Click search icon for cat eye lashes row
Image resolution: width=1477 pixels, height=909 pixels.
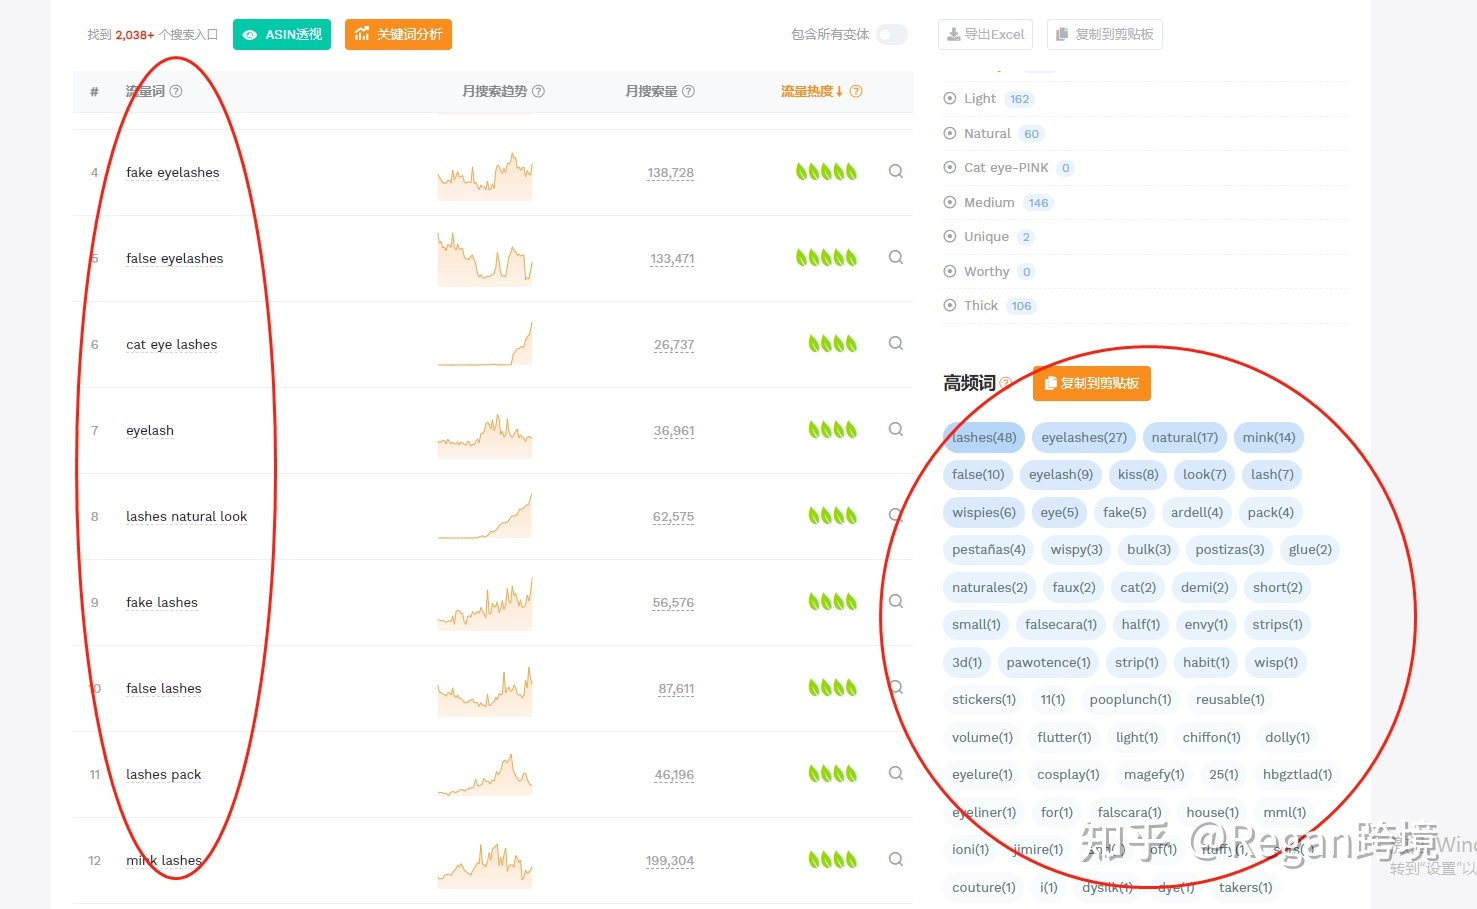point(896,343)
